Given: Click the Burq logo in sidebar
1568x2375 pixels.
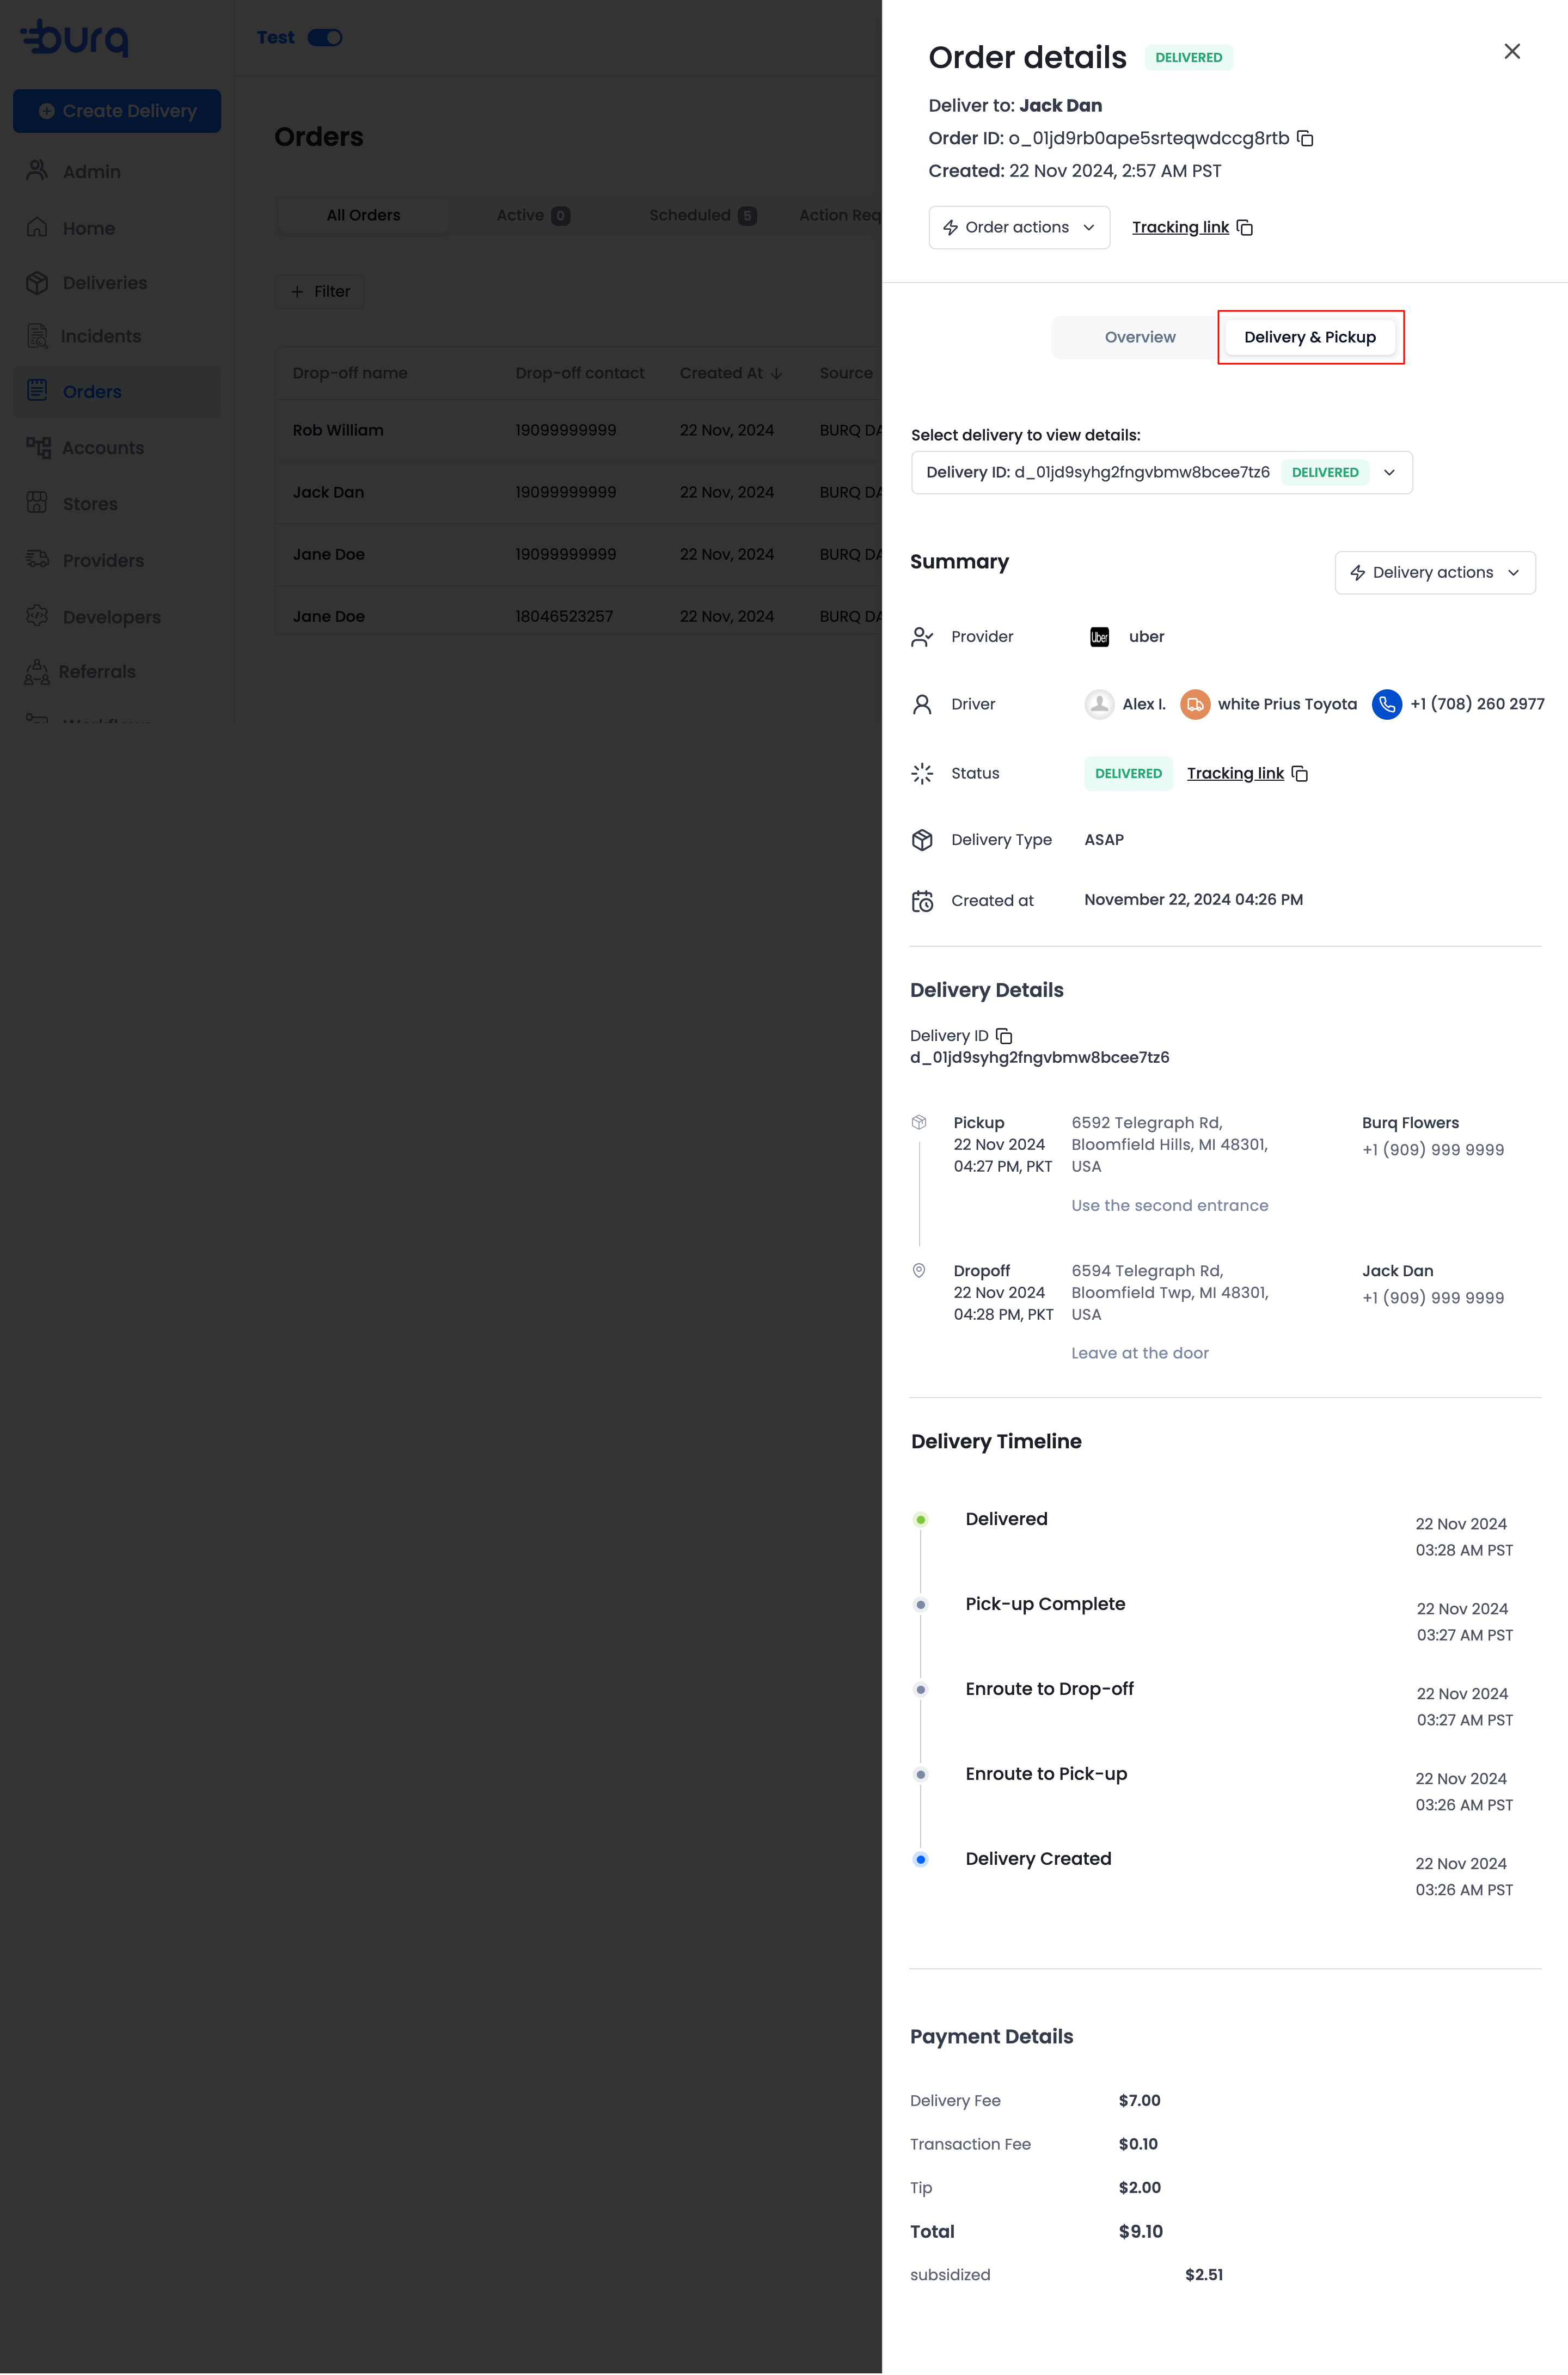Looking at the screenshot, I should 75,38.
